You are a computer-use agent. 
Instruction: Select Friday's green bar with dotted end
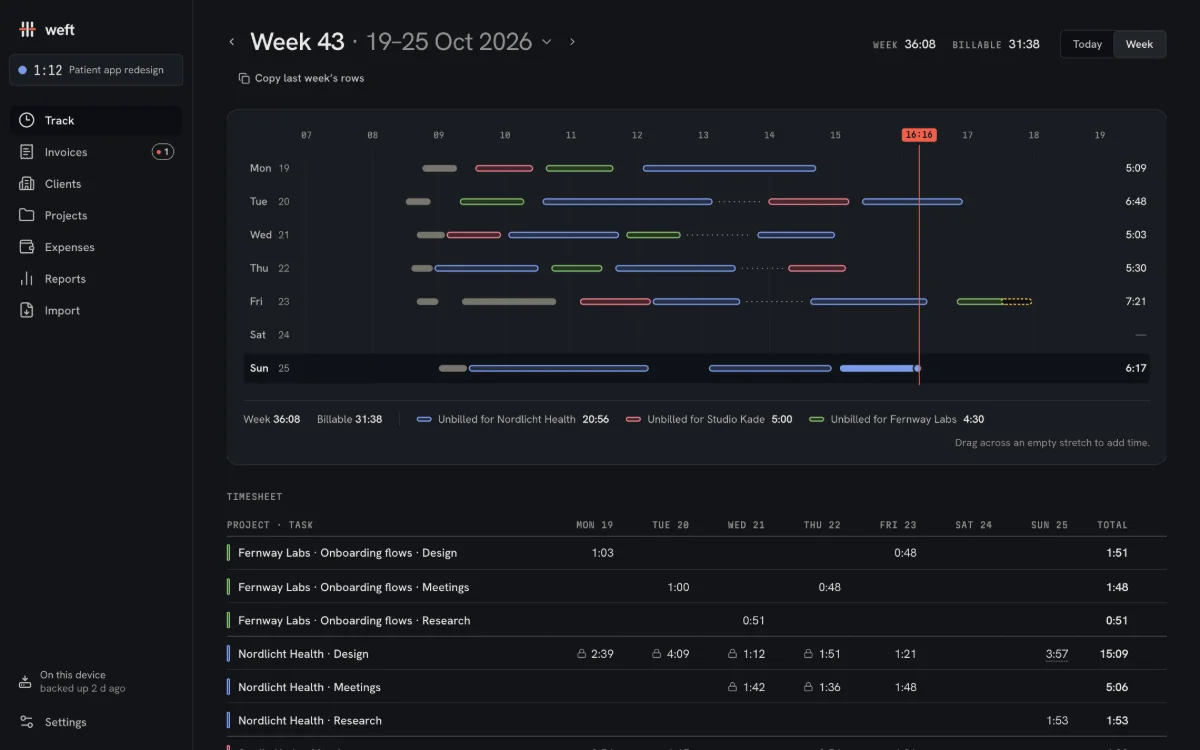click(994, 301)
